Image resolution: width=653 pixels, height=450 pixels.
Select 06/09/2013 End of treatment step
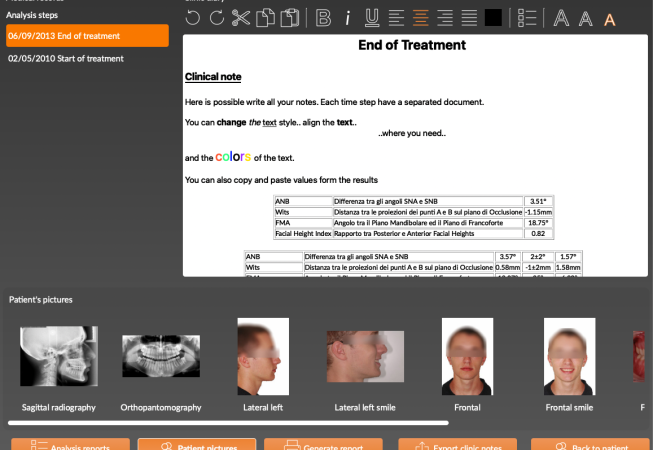click(x=87, y=36)
